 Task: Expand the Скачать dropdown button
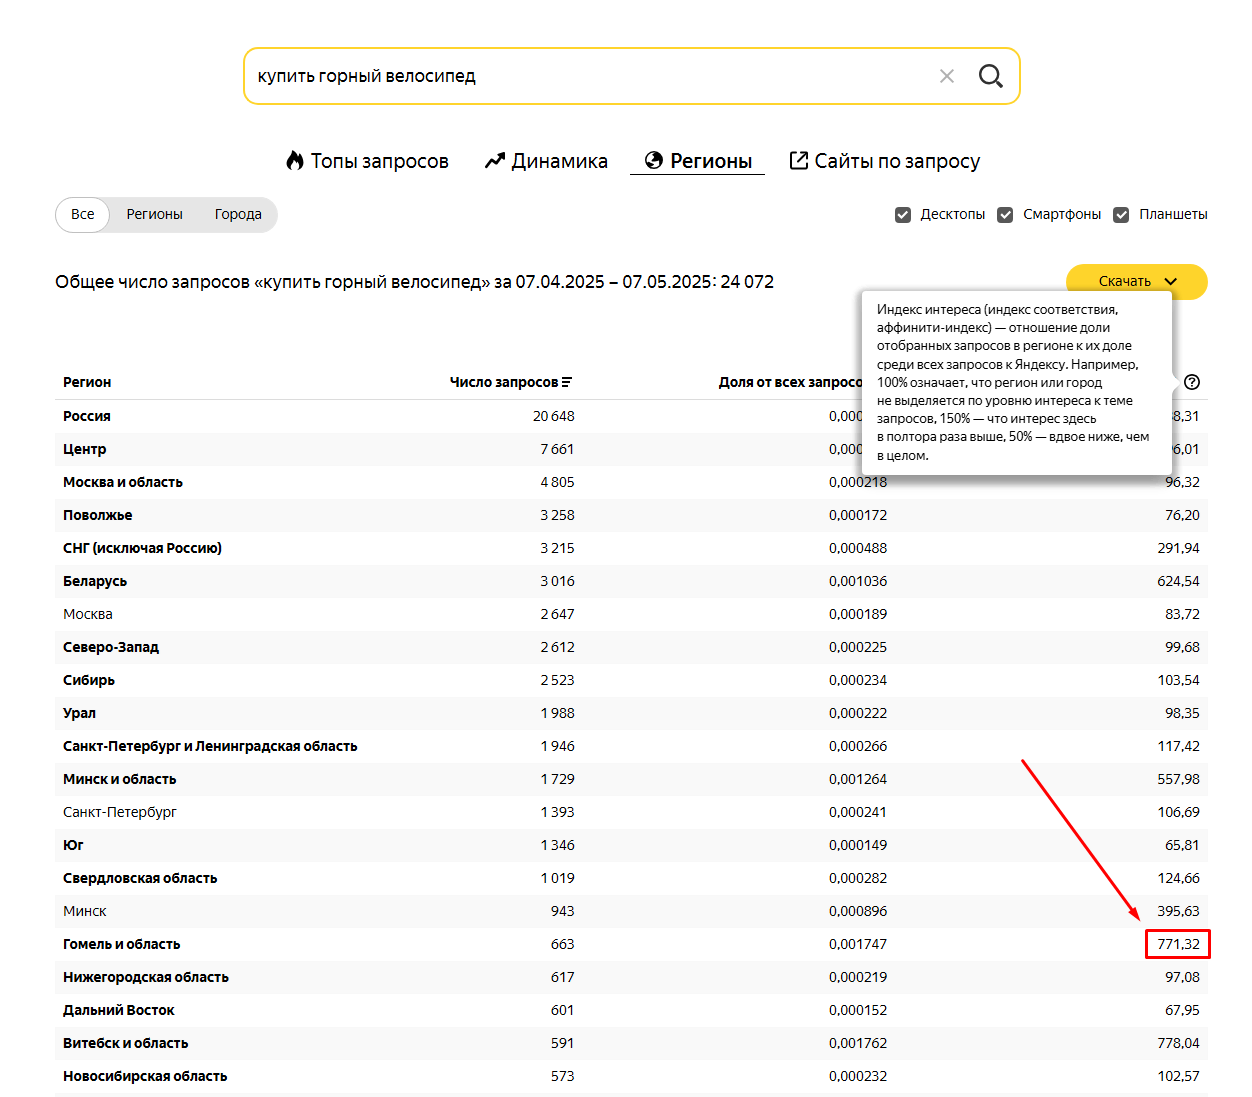tap(1137, 281)
